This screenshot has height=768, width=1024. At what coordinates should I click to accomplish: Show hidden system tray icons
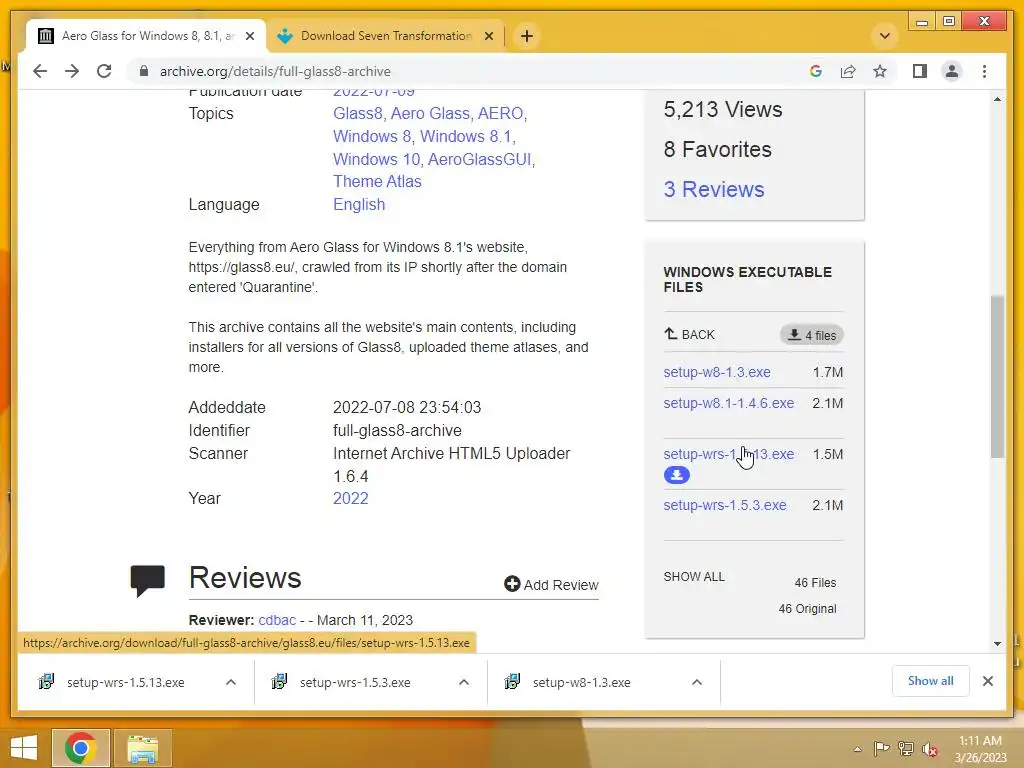coord(857,749)
